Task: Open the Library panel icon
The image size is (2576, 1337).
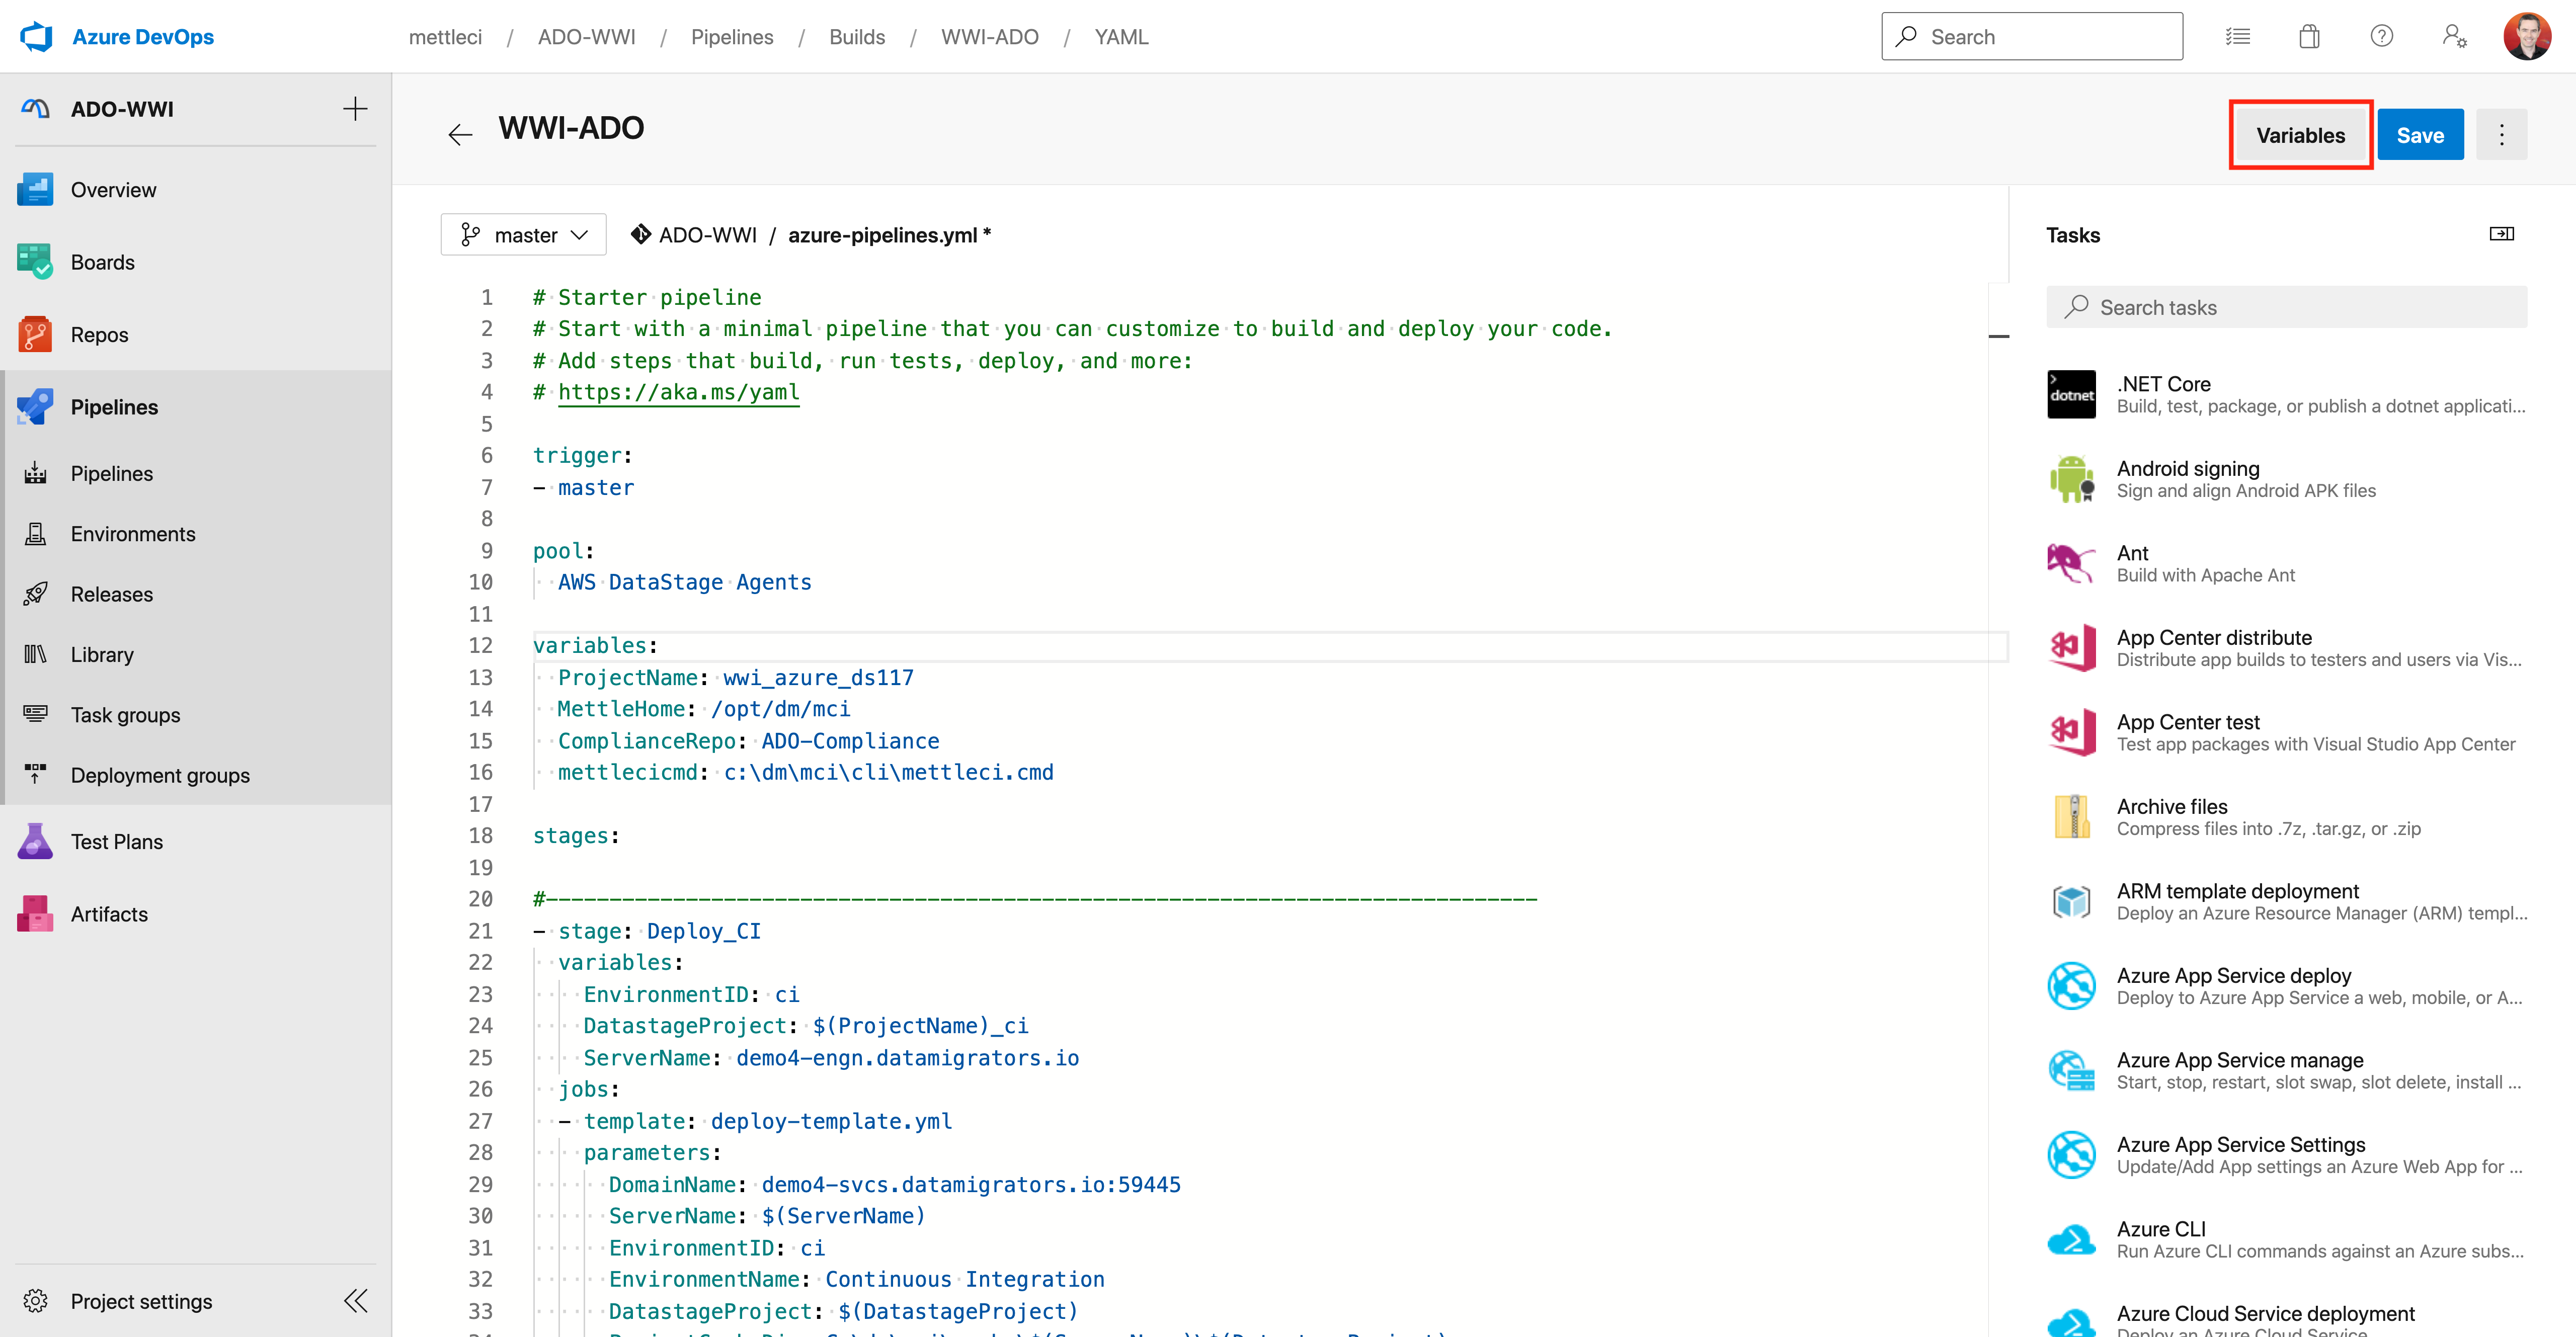Action: click(35, 654)
